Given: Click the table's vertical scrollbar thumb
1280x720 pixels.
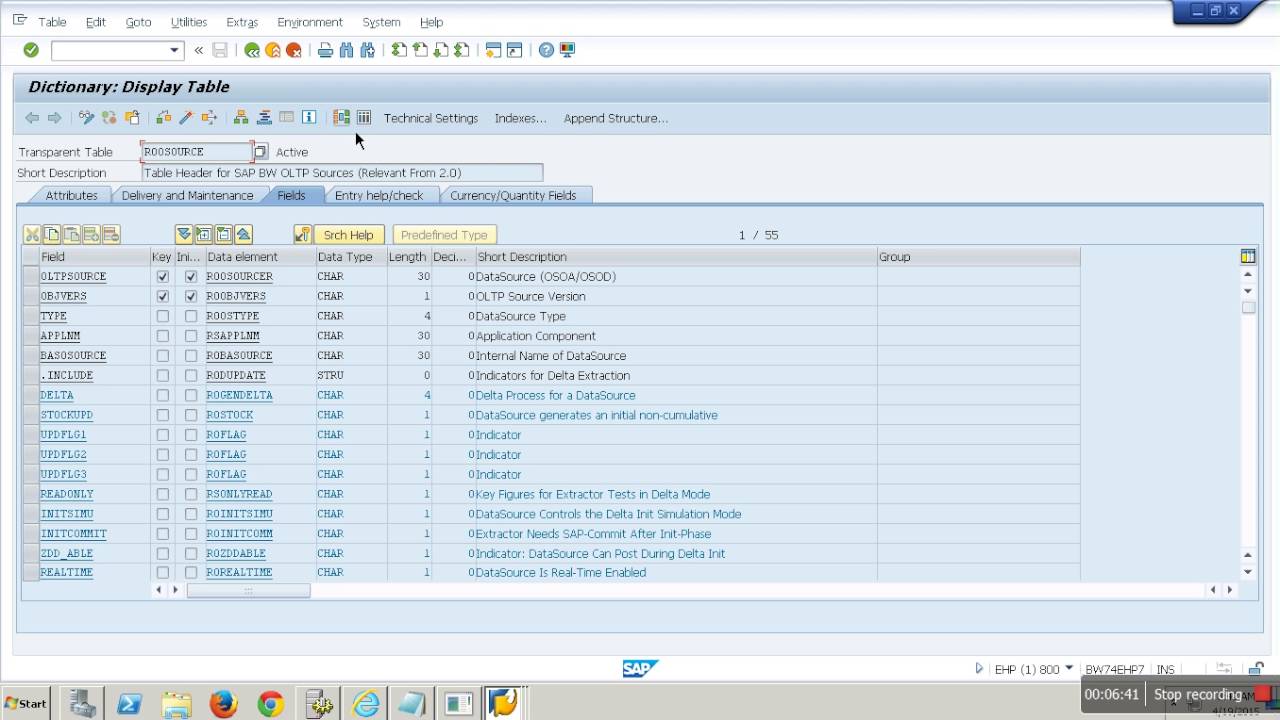Looking at the screenshot, I should pyautogui.click(x=1248, y=308).
